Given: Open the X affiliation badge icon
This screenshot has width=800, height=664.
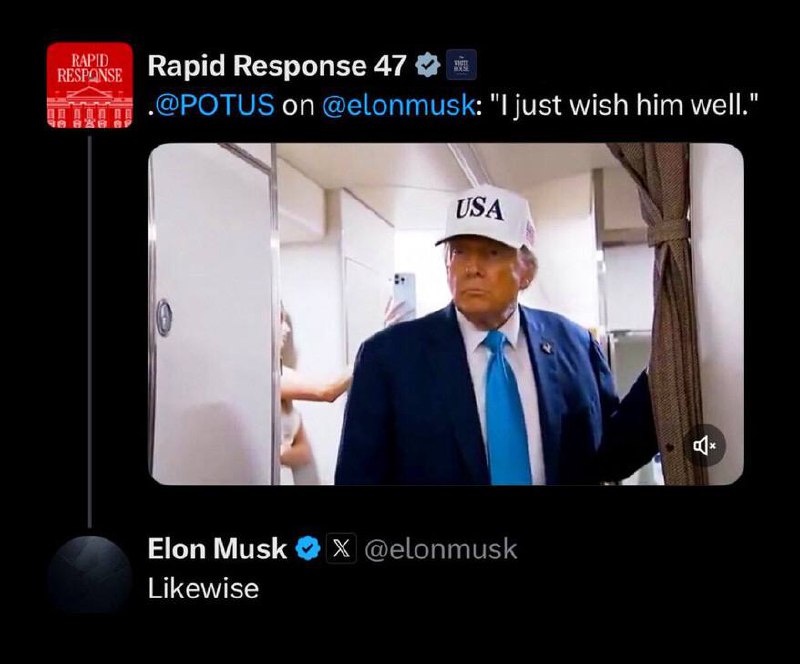Looking at the screenshot, I should tap(341, 549).
